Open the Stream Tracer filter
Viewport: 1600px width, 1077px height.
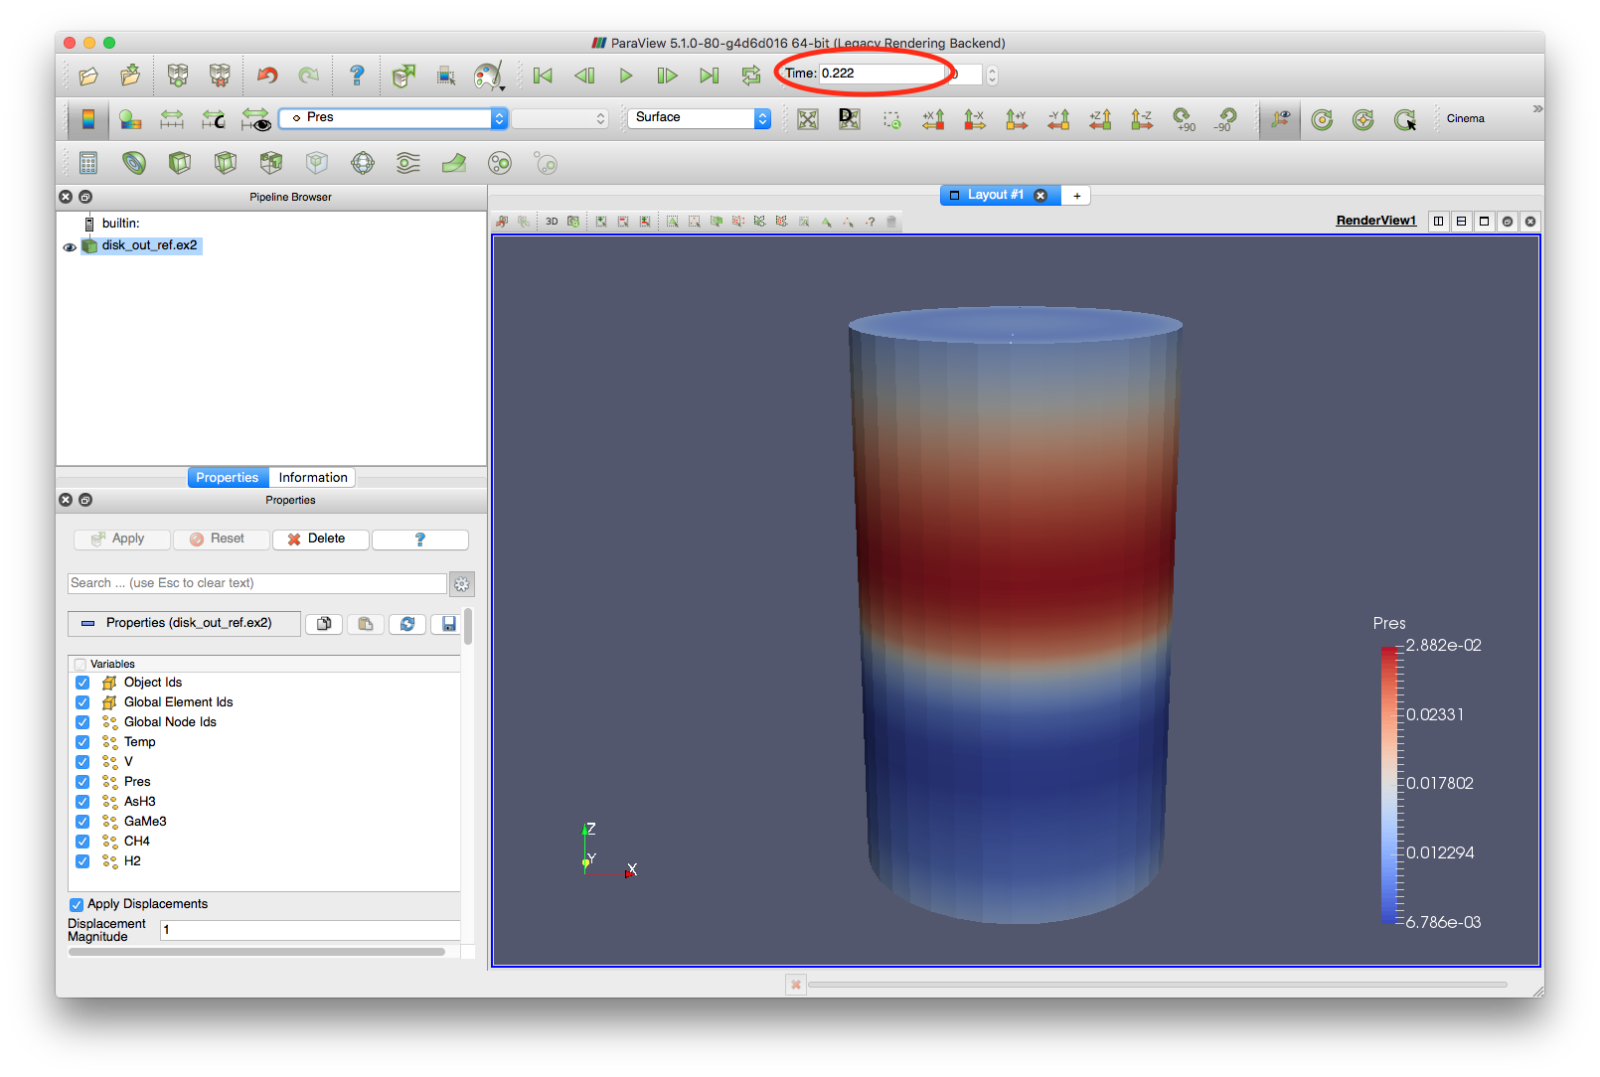(407, 163)
